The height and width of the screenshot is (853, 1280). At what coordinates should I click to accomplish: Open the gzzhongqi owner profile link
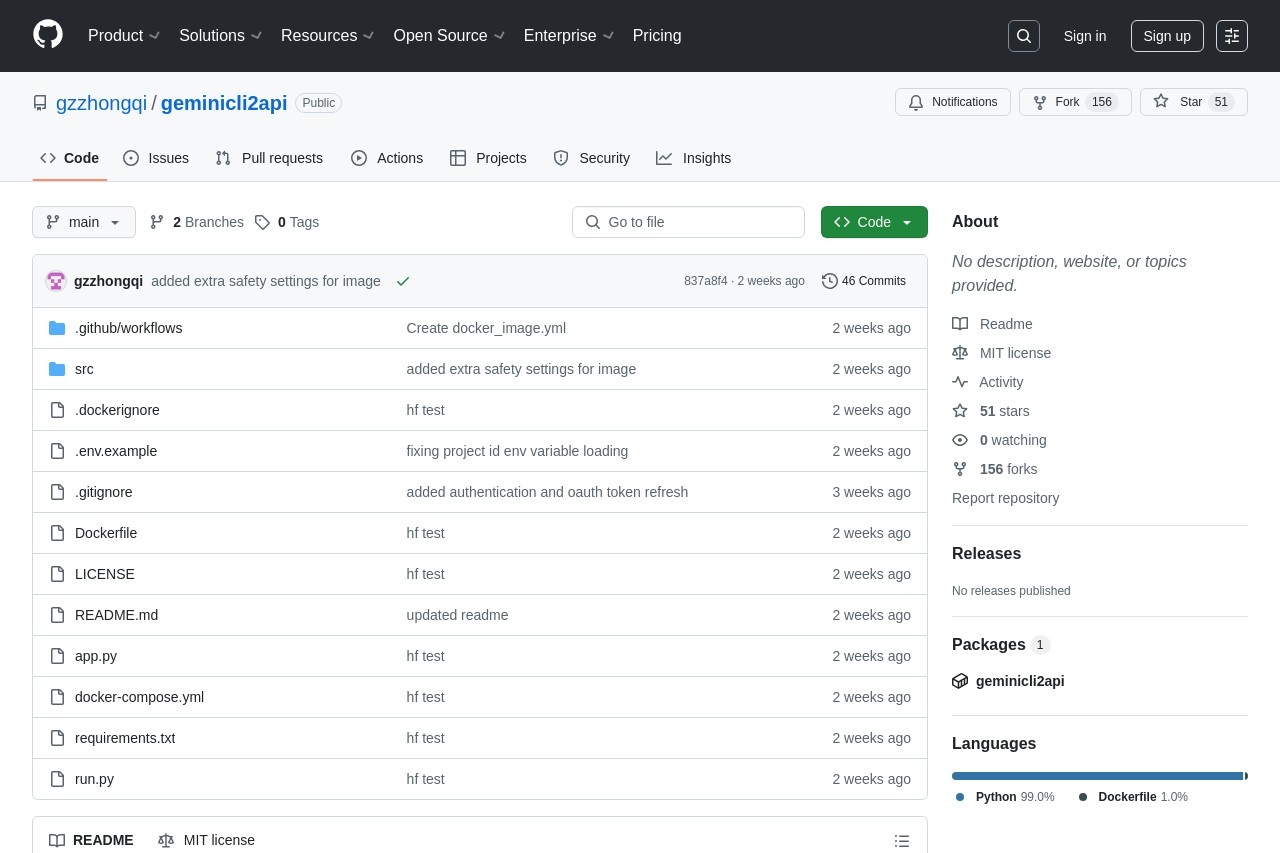[x=101, y=103]
